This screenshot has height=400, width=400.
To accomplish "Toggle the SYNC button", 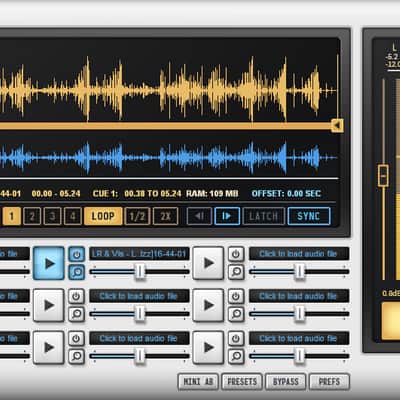I will (309, 216).
